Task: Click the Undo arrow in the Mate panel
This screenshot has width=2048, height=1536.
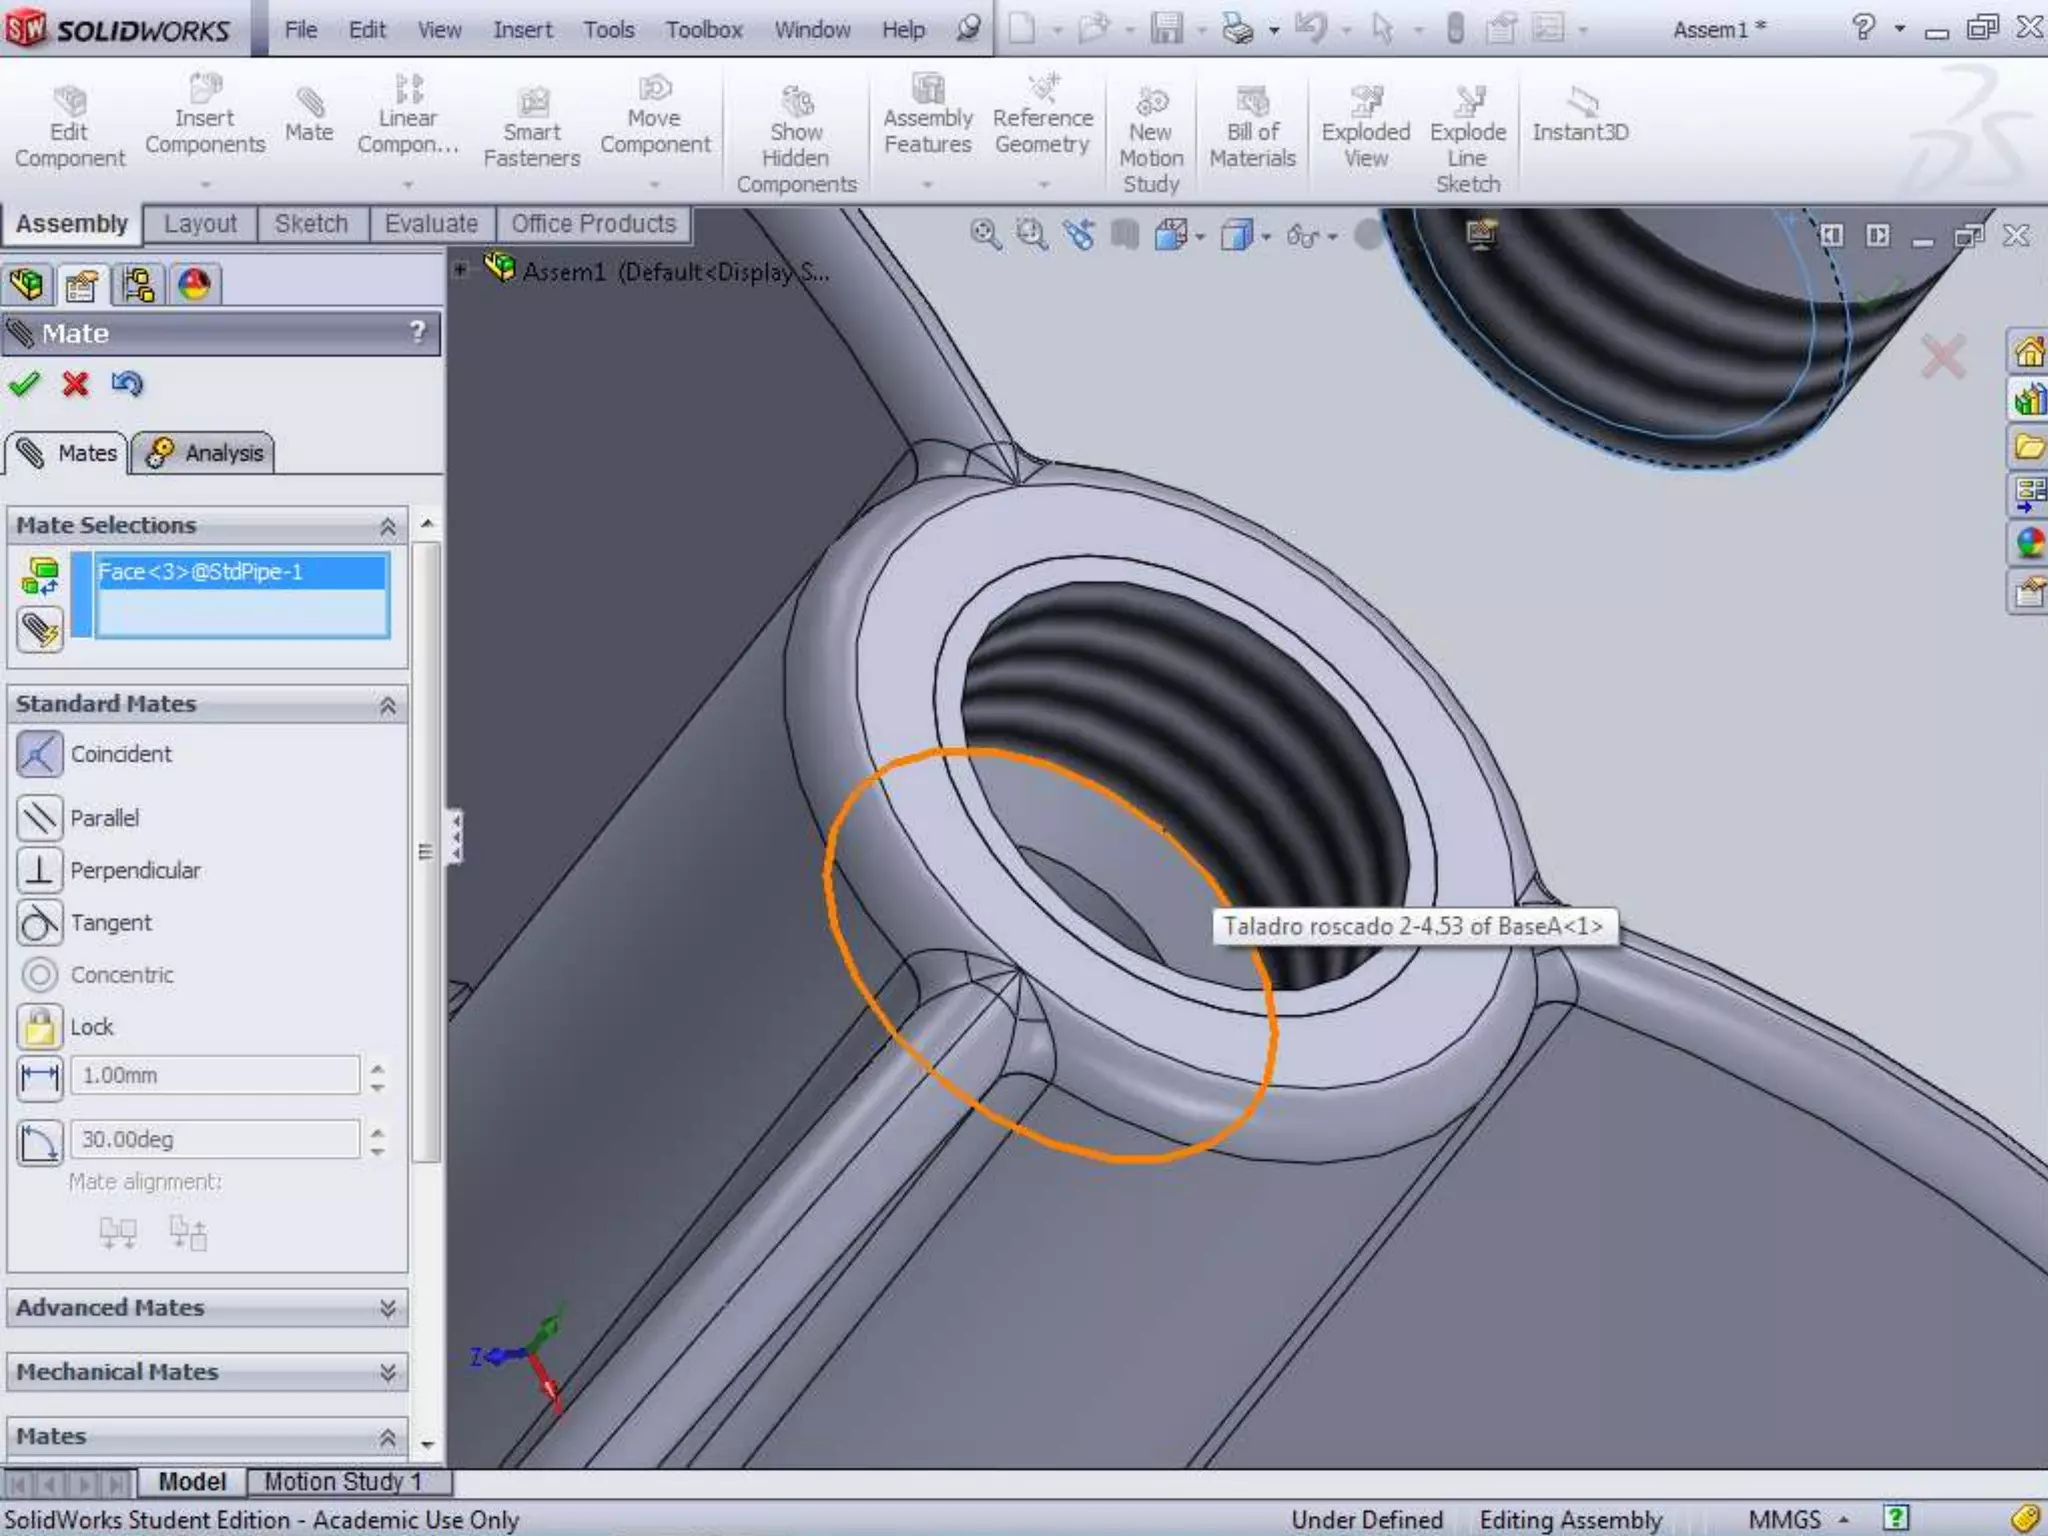Action: click(x=127, y=384)
